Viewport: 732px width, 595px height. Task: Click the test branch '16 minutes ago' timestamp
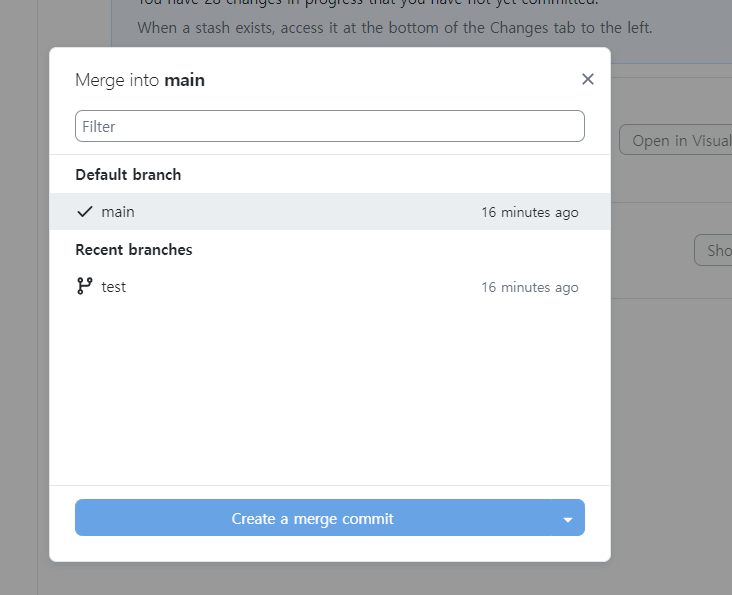coord(530,287)
